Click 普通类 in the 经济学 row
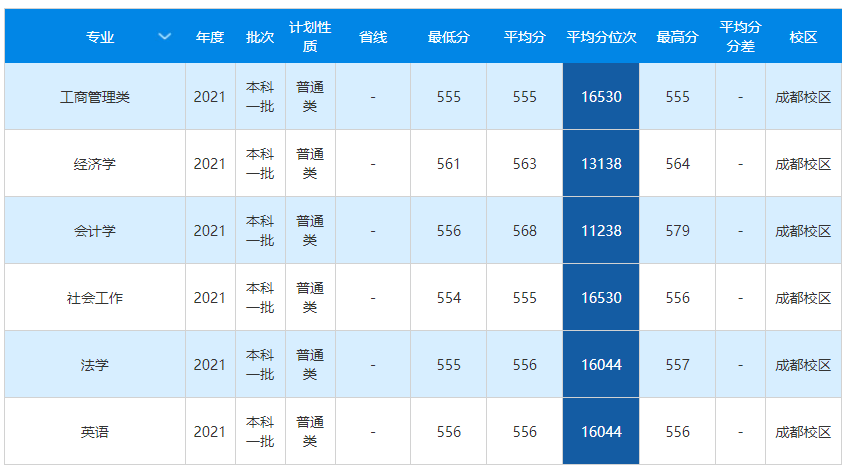850x472 pixels. click(310, 164)
